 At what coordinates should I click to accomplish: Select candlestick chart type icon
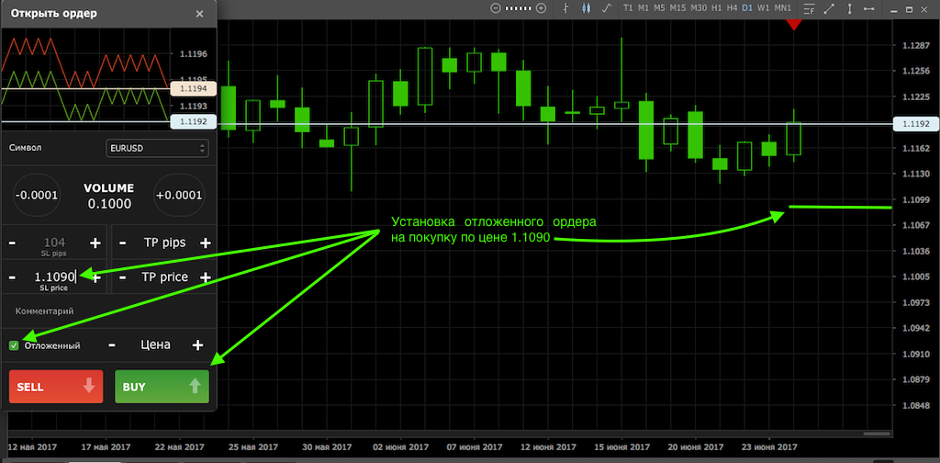coord(586,8)
